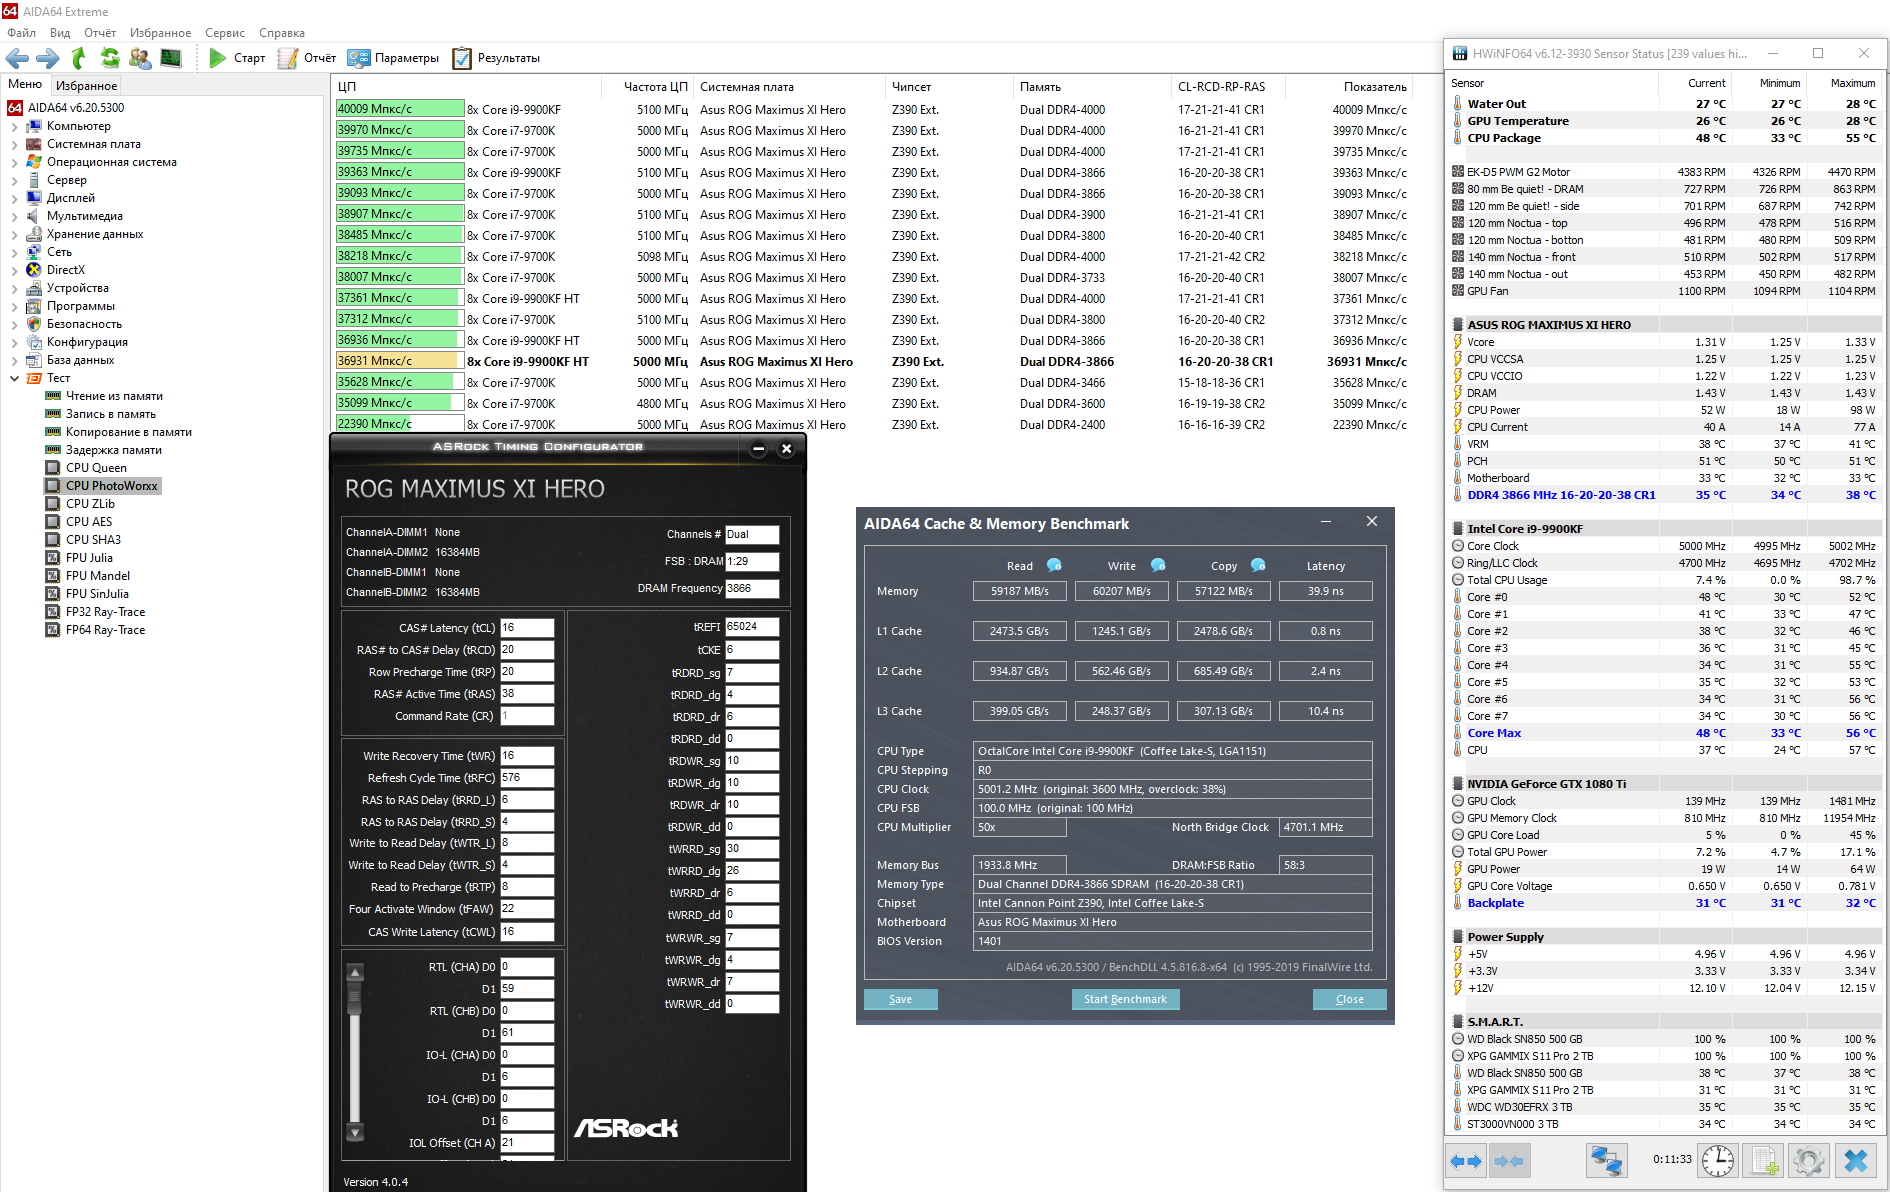Click the Timing Configurator scrollbar down arrow

pyautogui.click(x=355, y=1133)
